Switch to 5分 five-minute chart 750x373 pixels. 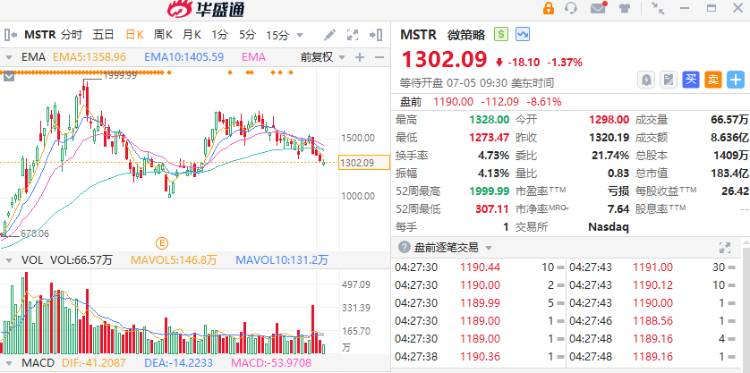click(248, 34)
